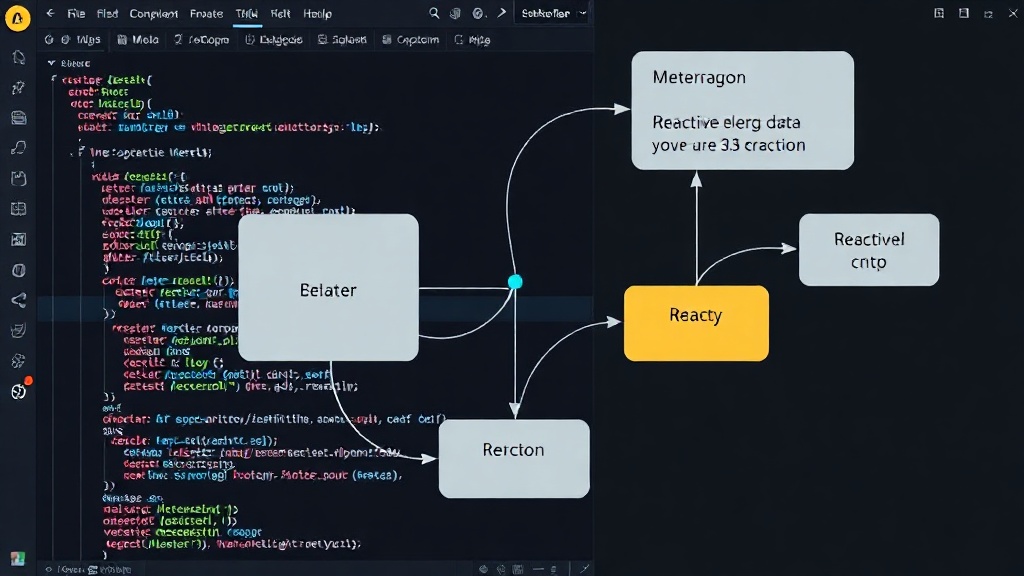Click the cyan junction dot in the diagram
The width and height of the screenshot is (1024, 576).
pos(515,282)
